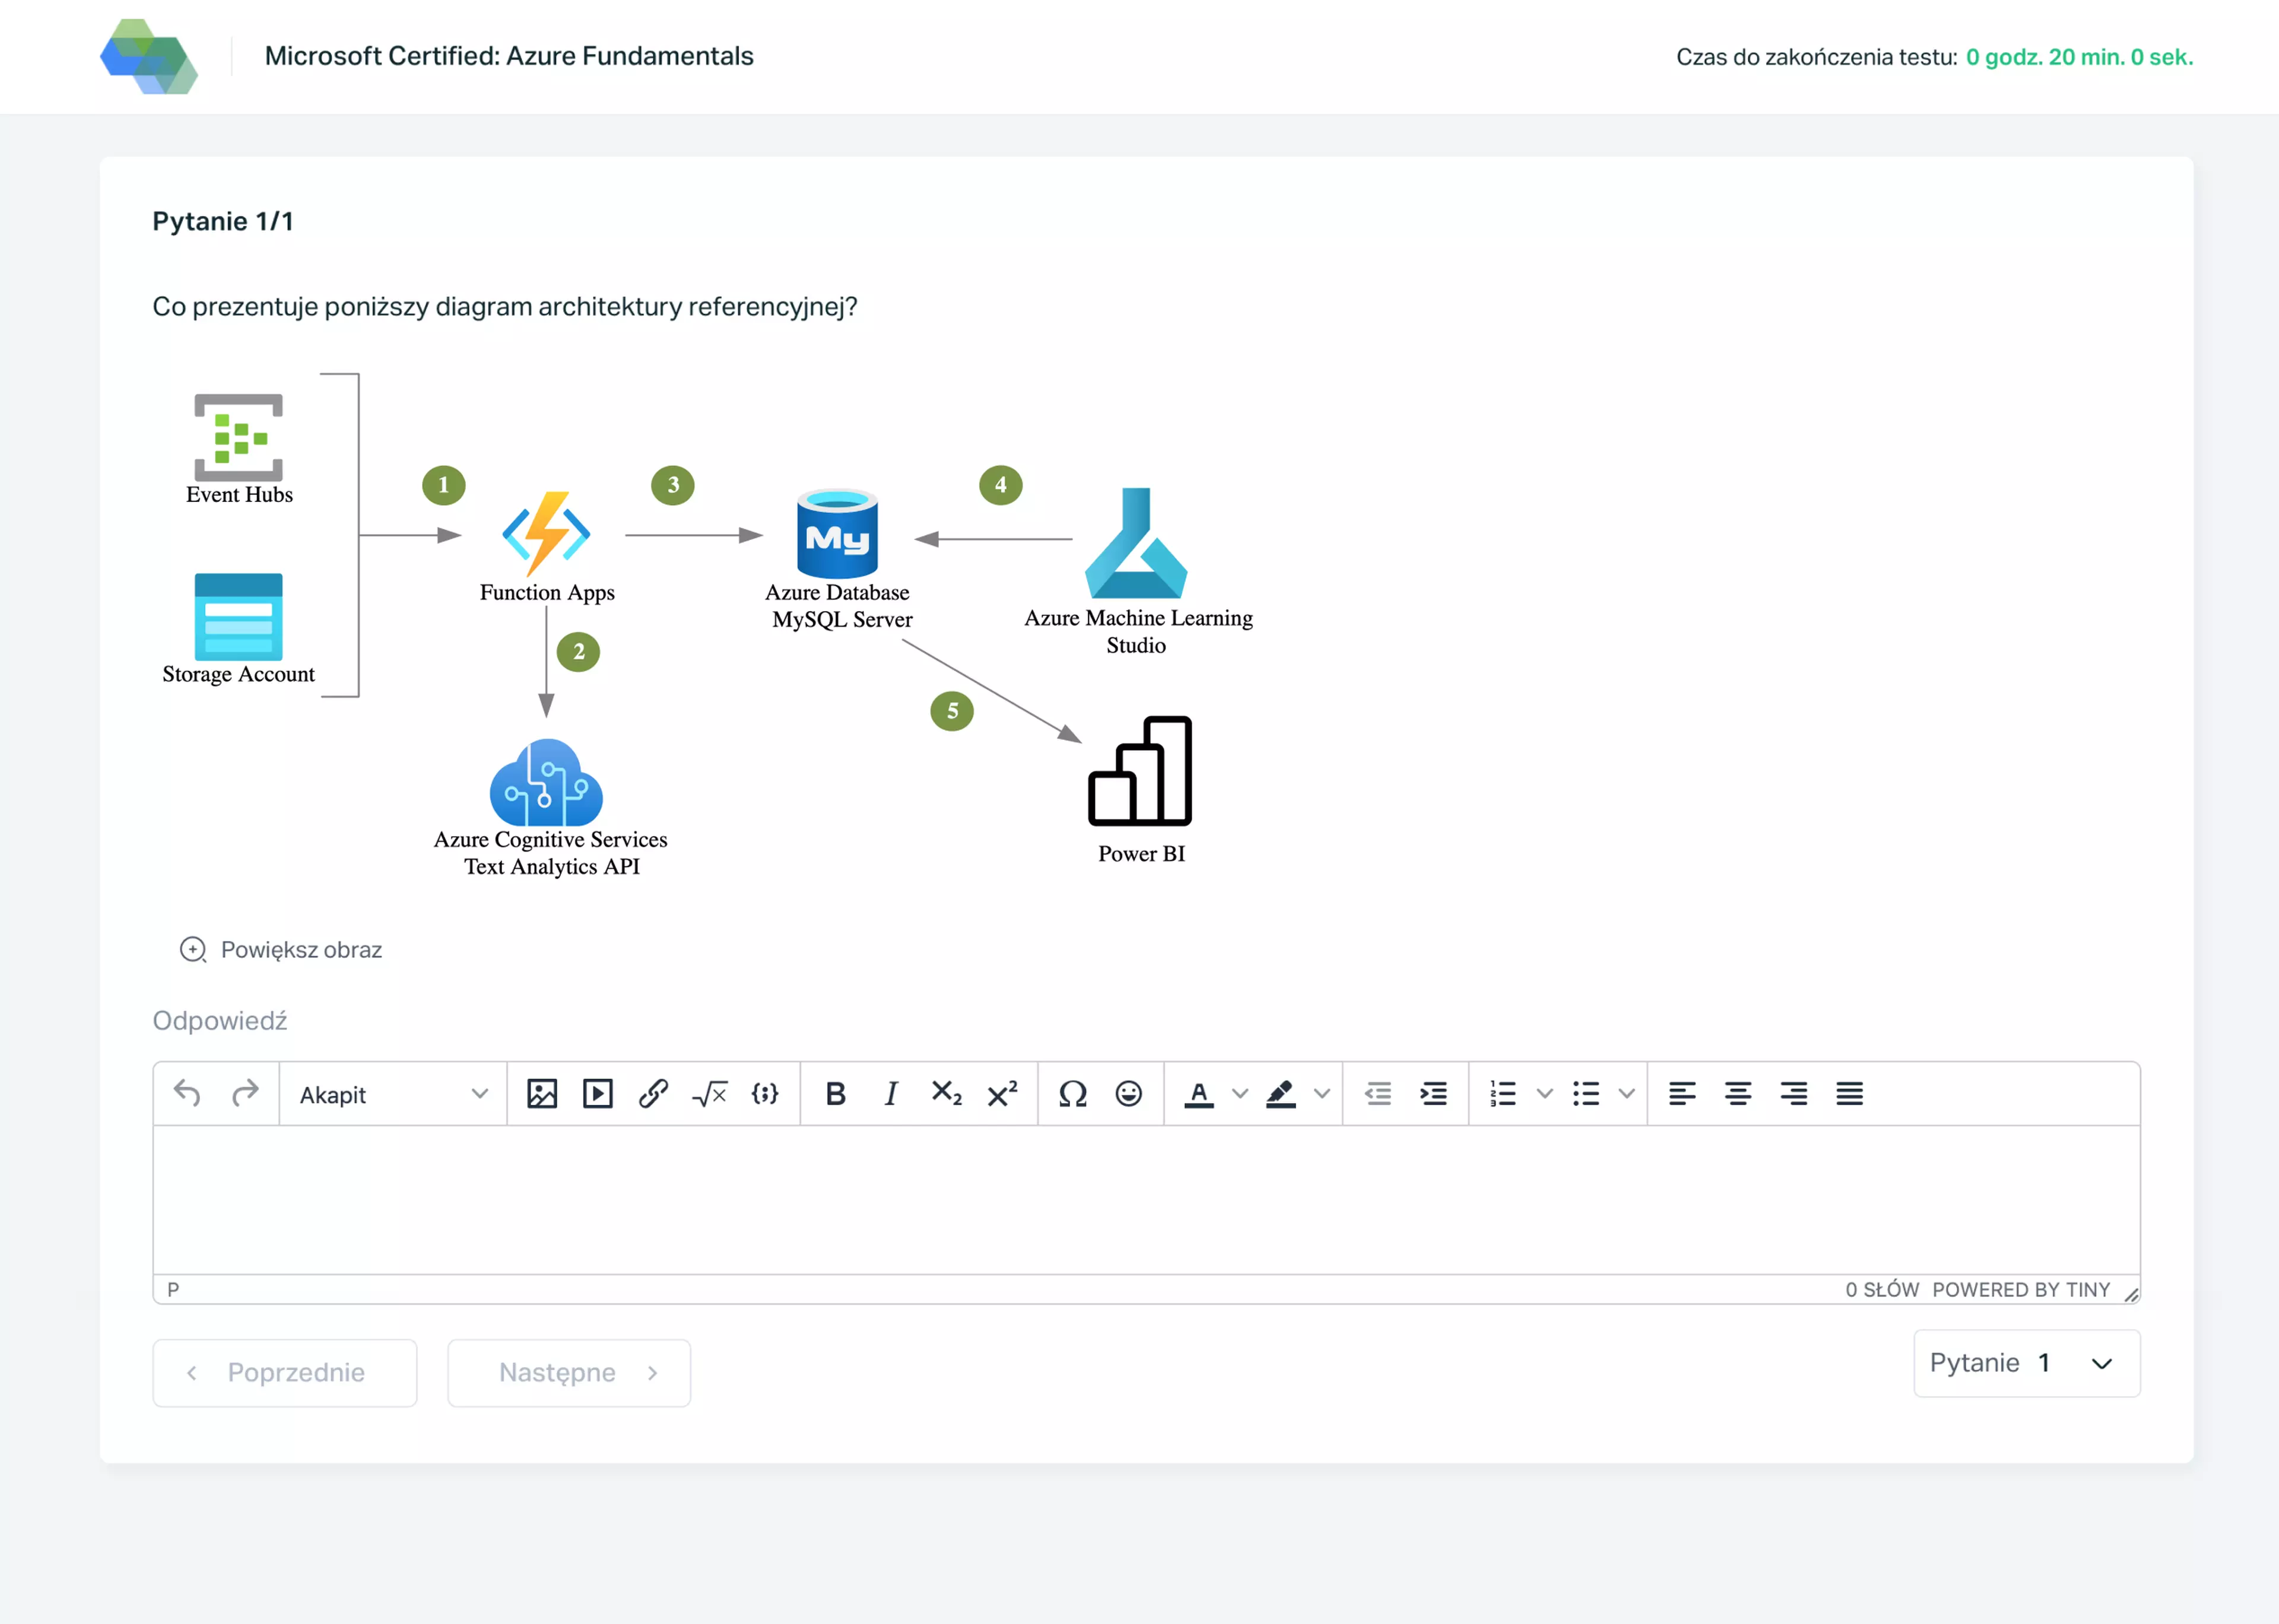Click the magnifier icon beside Powiększ obraz
Screen dimensions: 2279x1624
pos(193,949)
